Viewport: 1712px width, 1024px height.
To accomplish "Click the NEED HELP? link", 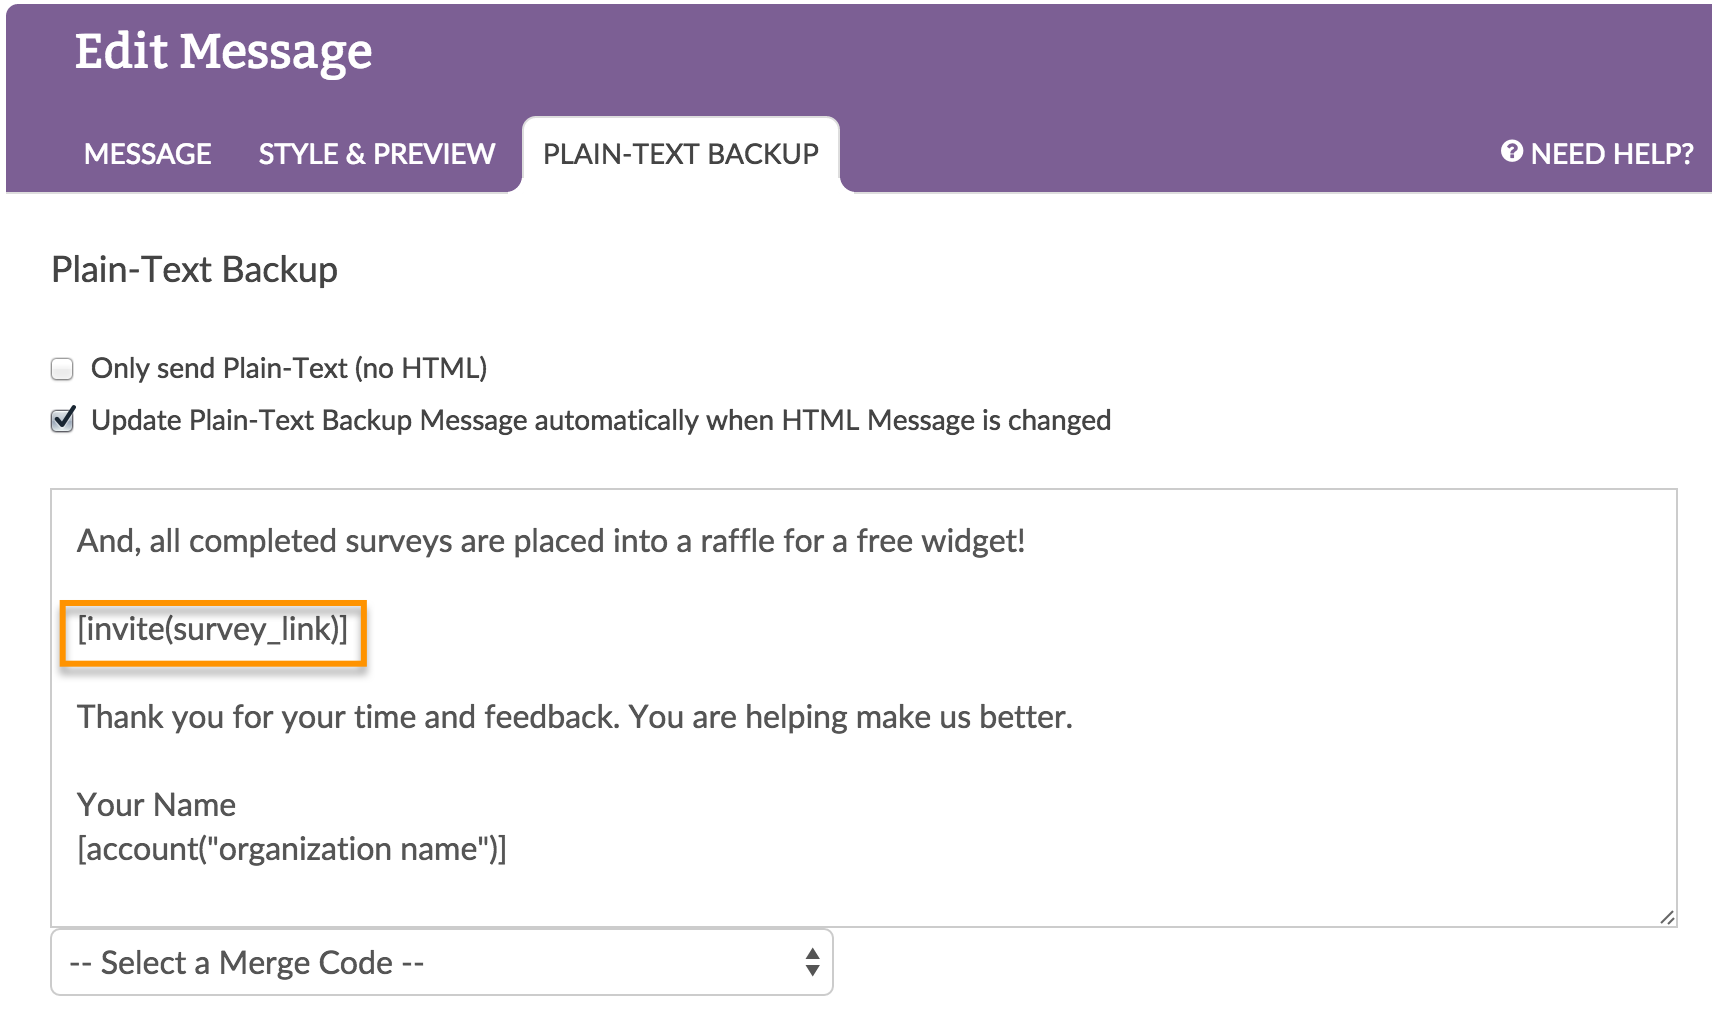I will coord(1611,154).
